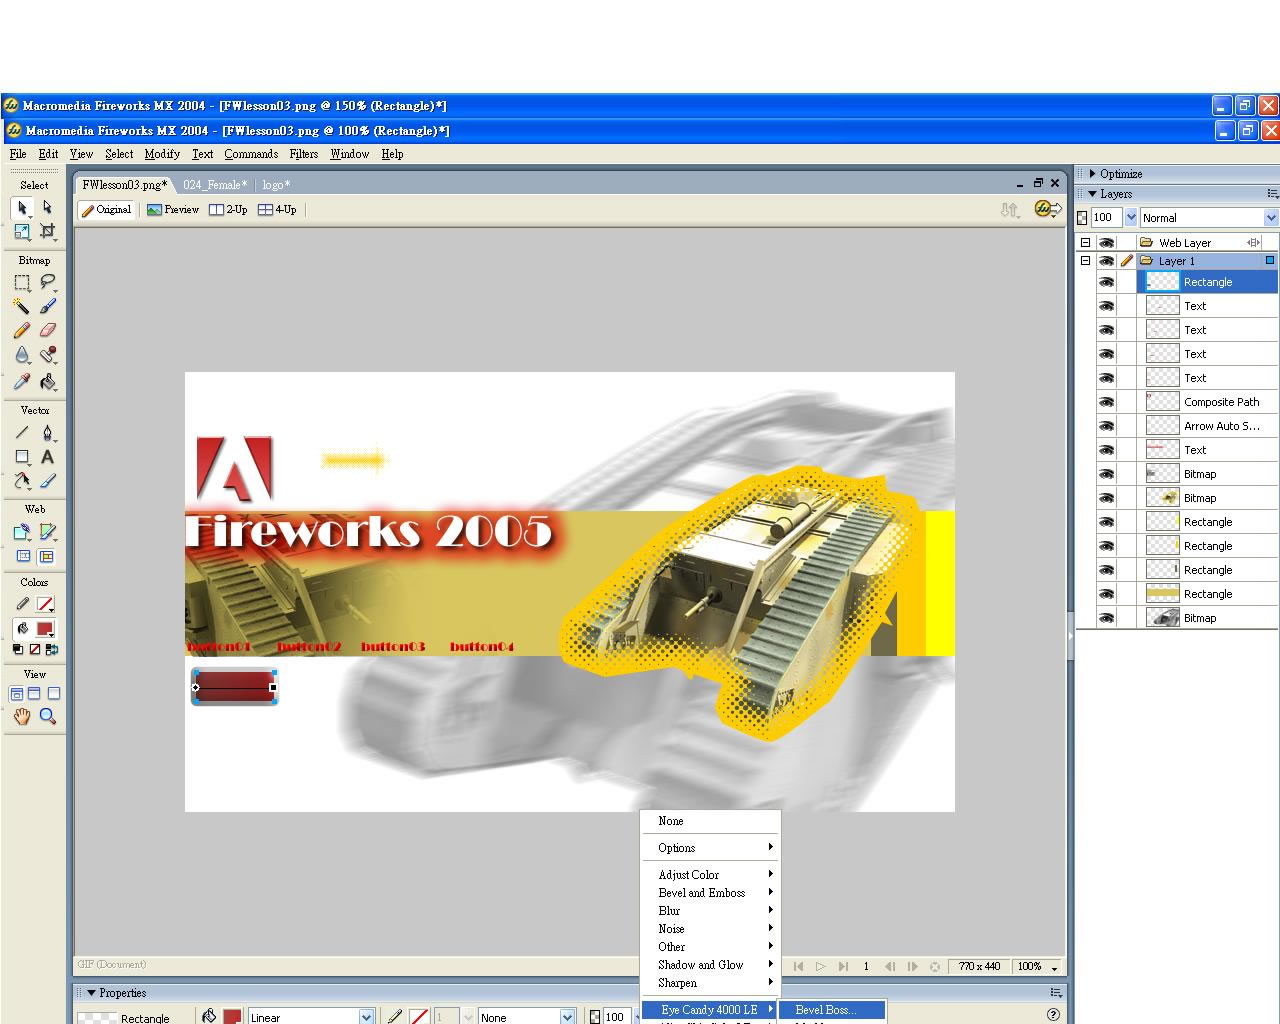Click the fill color swatch in Properties

tap(232, 1016)
